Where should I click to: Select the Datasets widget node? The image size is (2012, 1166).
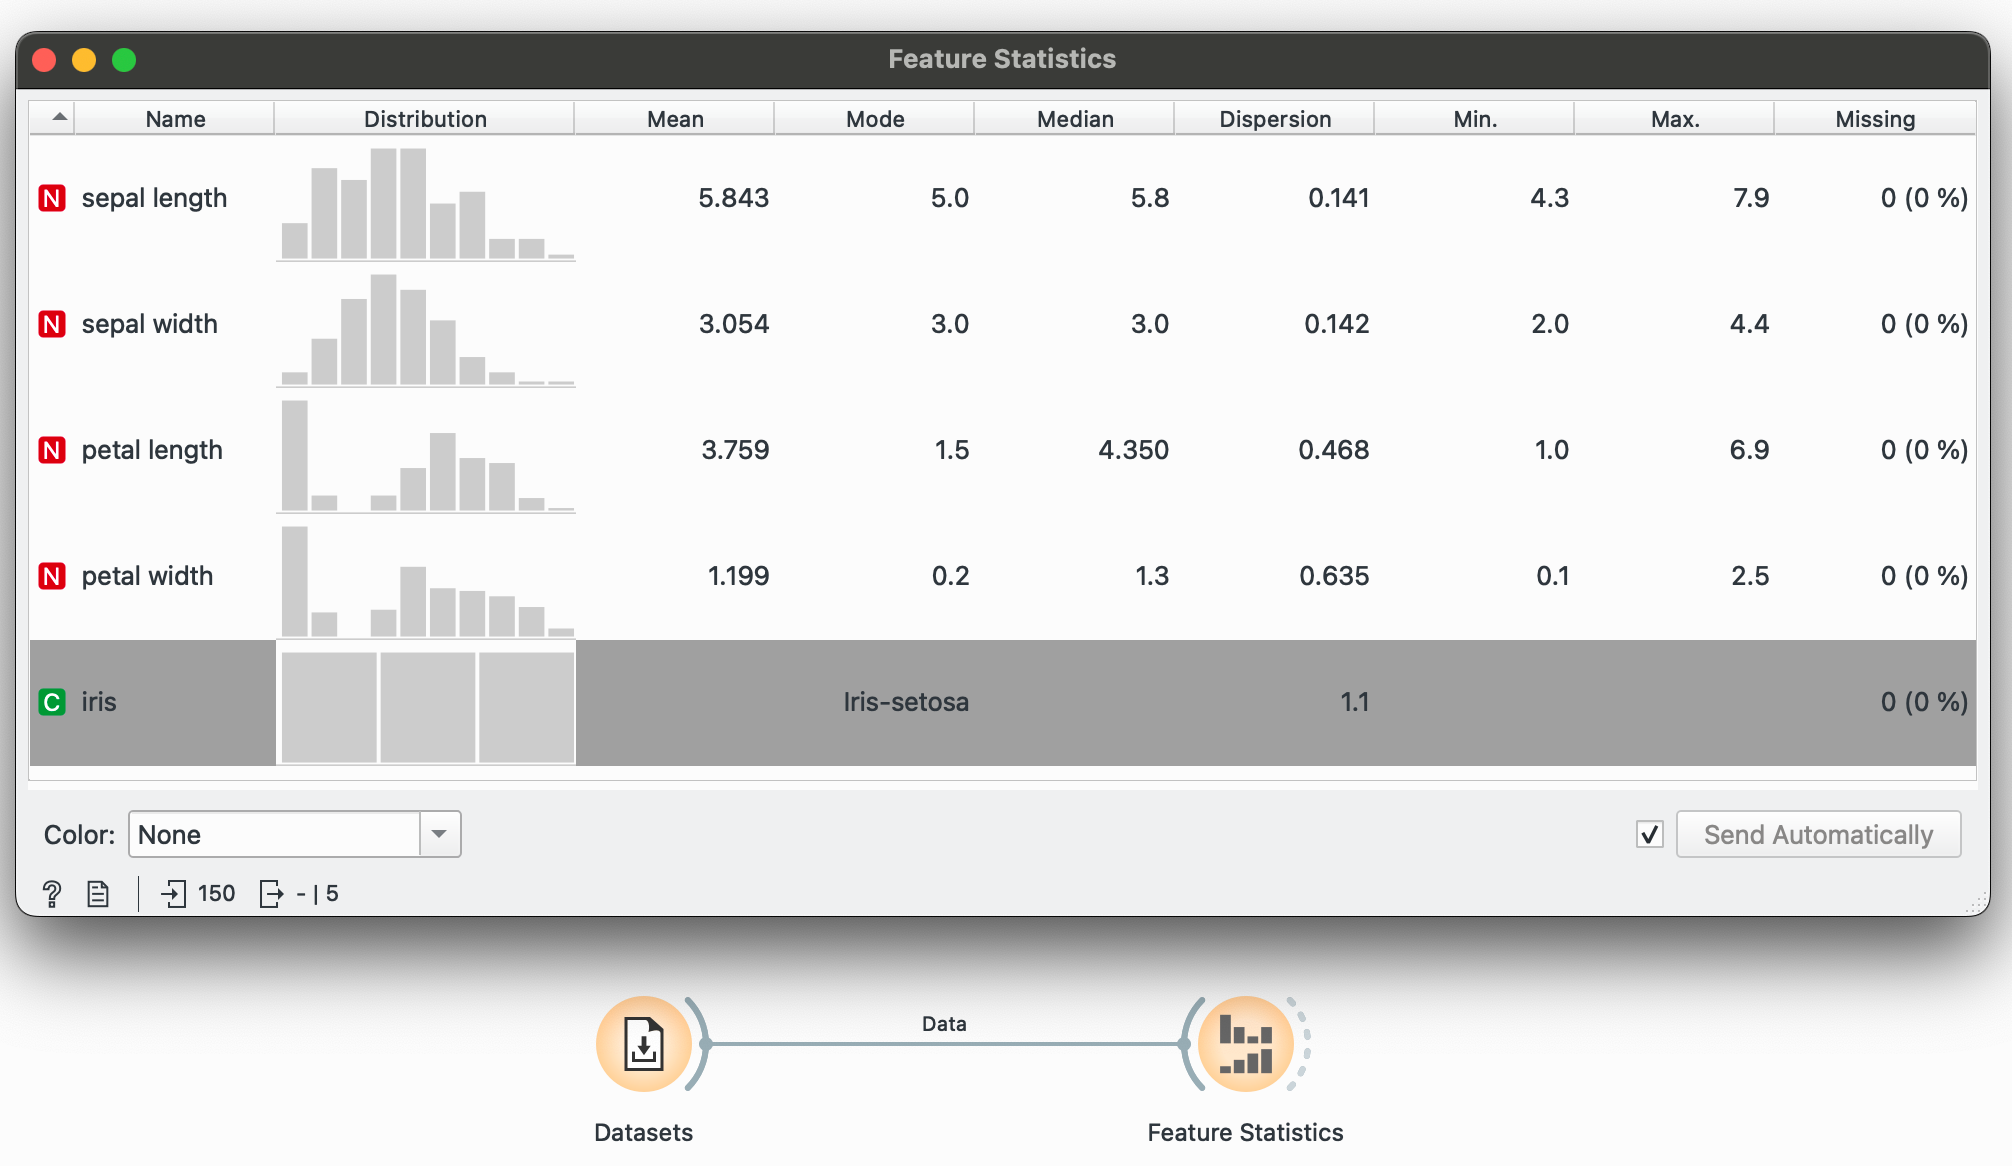click(643, 1044)
